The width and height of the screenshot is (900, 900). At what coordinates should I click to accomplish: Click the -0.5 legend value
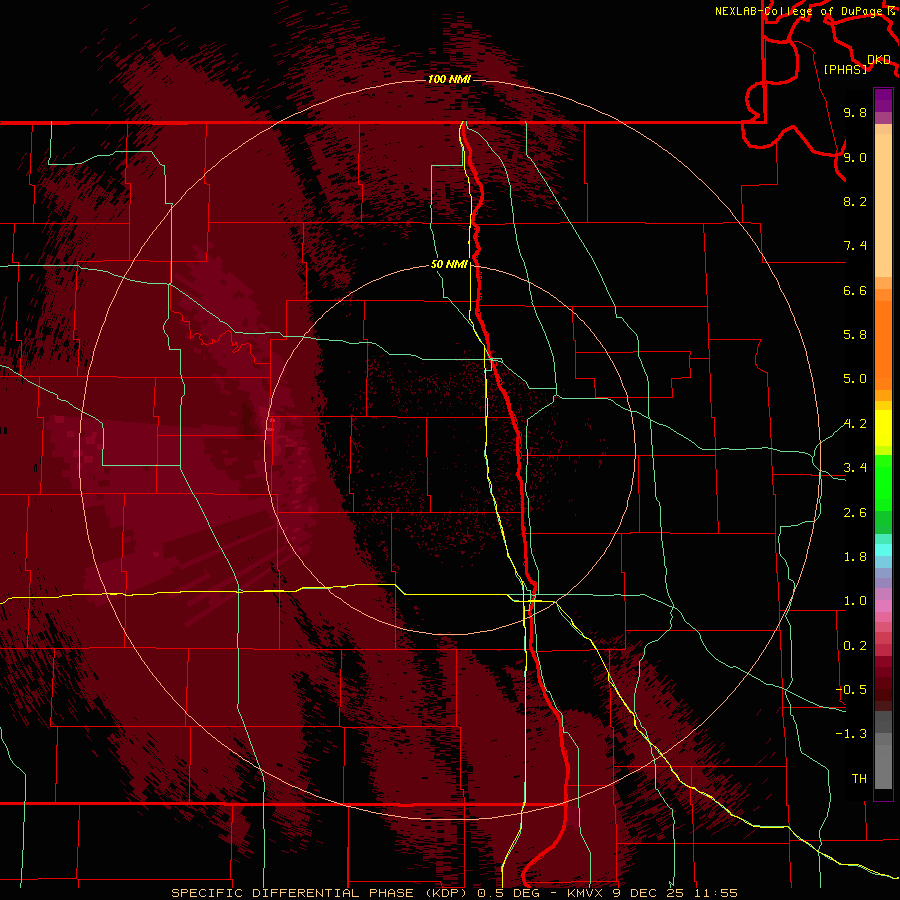pos(851,690)
